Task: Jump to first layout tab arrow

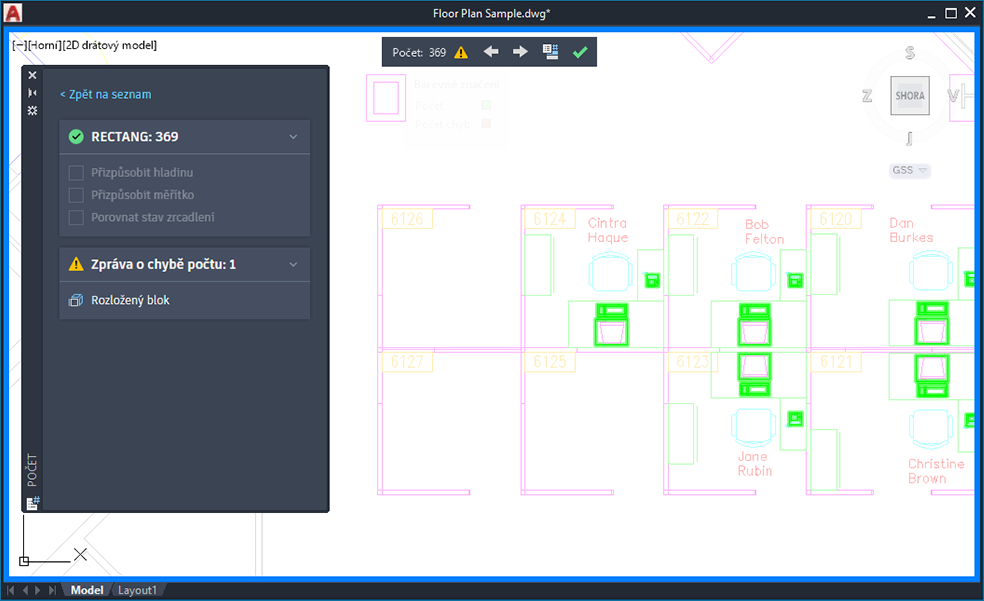Action: click(11, 590)
